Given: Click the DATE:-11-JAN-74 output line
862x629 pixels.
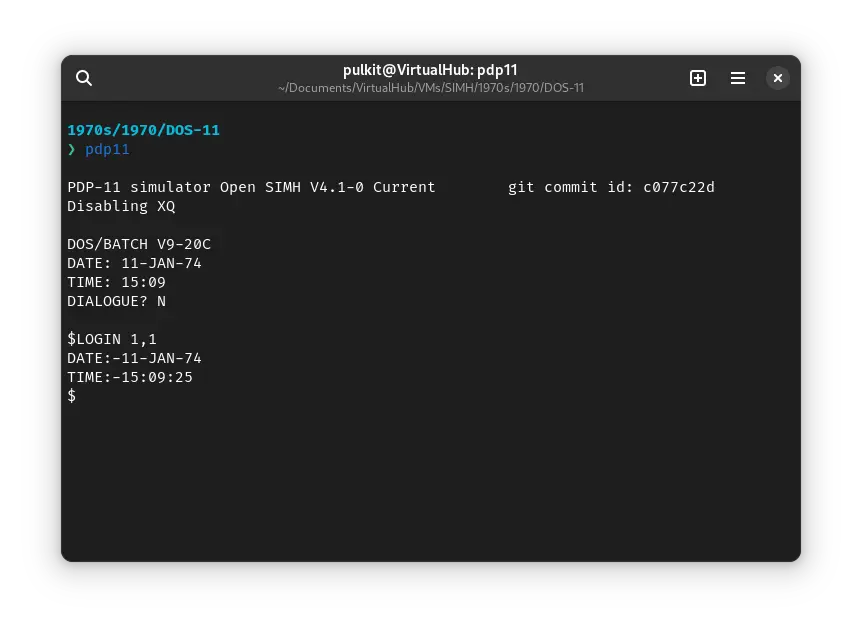Looking at the screenshot, I should 134,358.
